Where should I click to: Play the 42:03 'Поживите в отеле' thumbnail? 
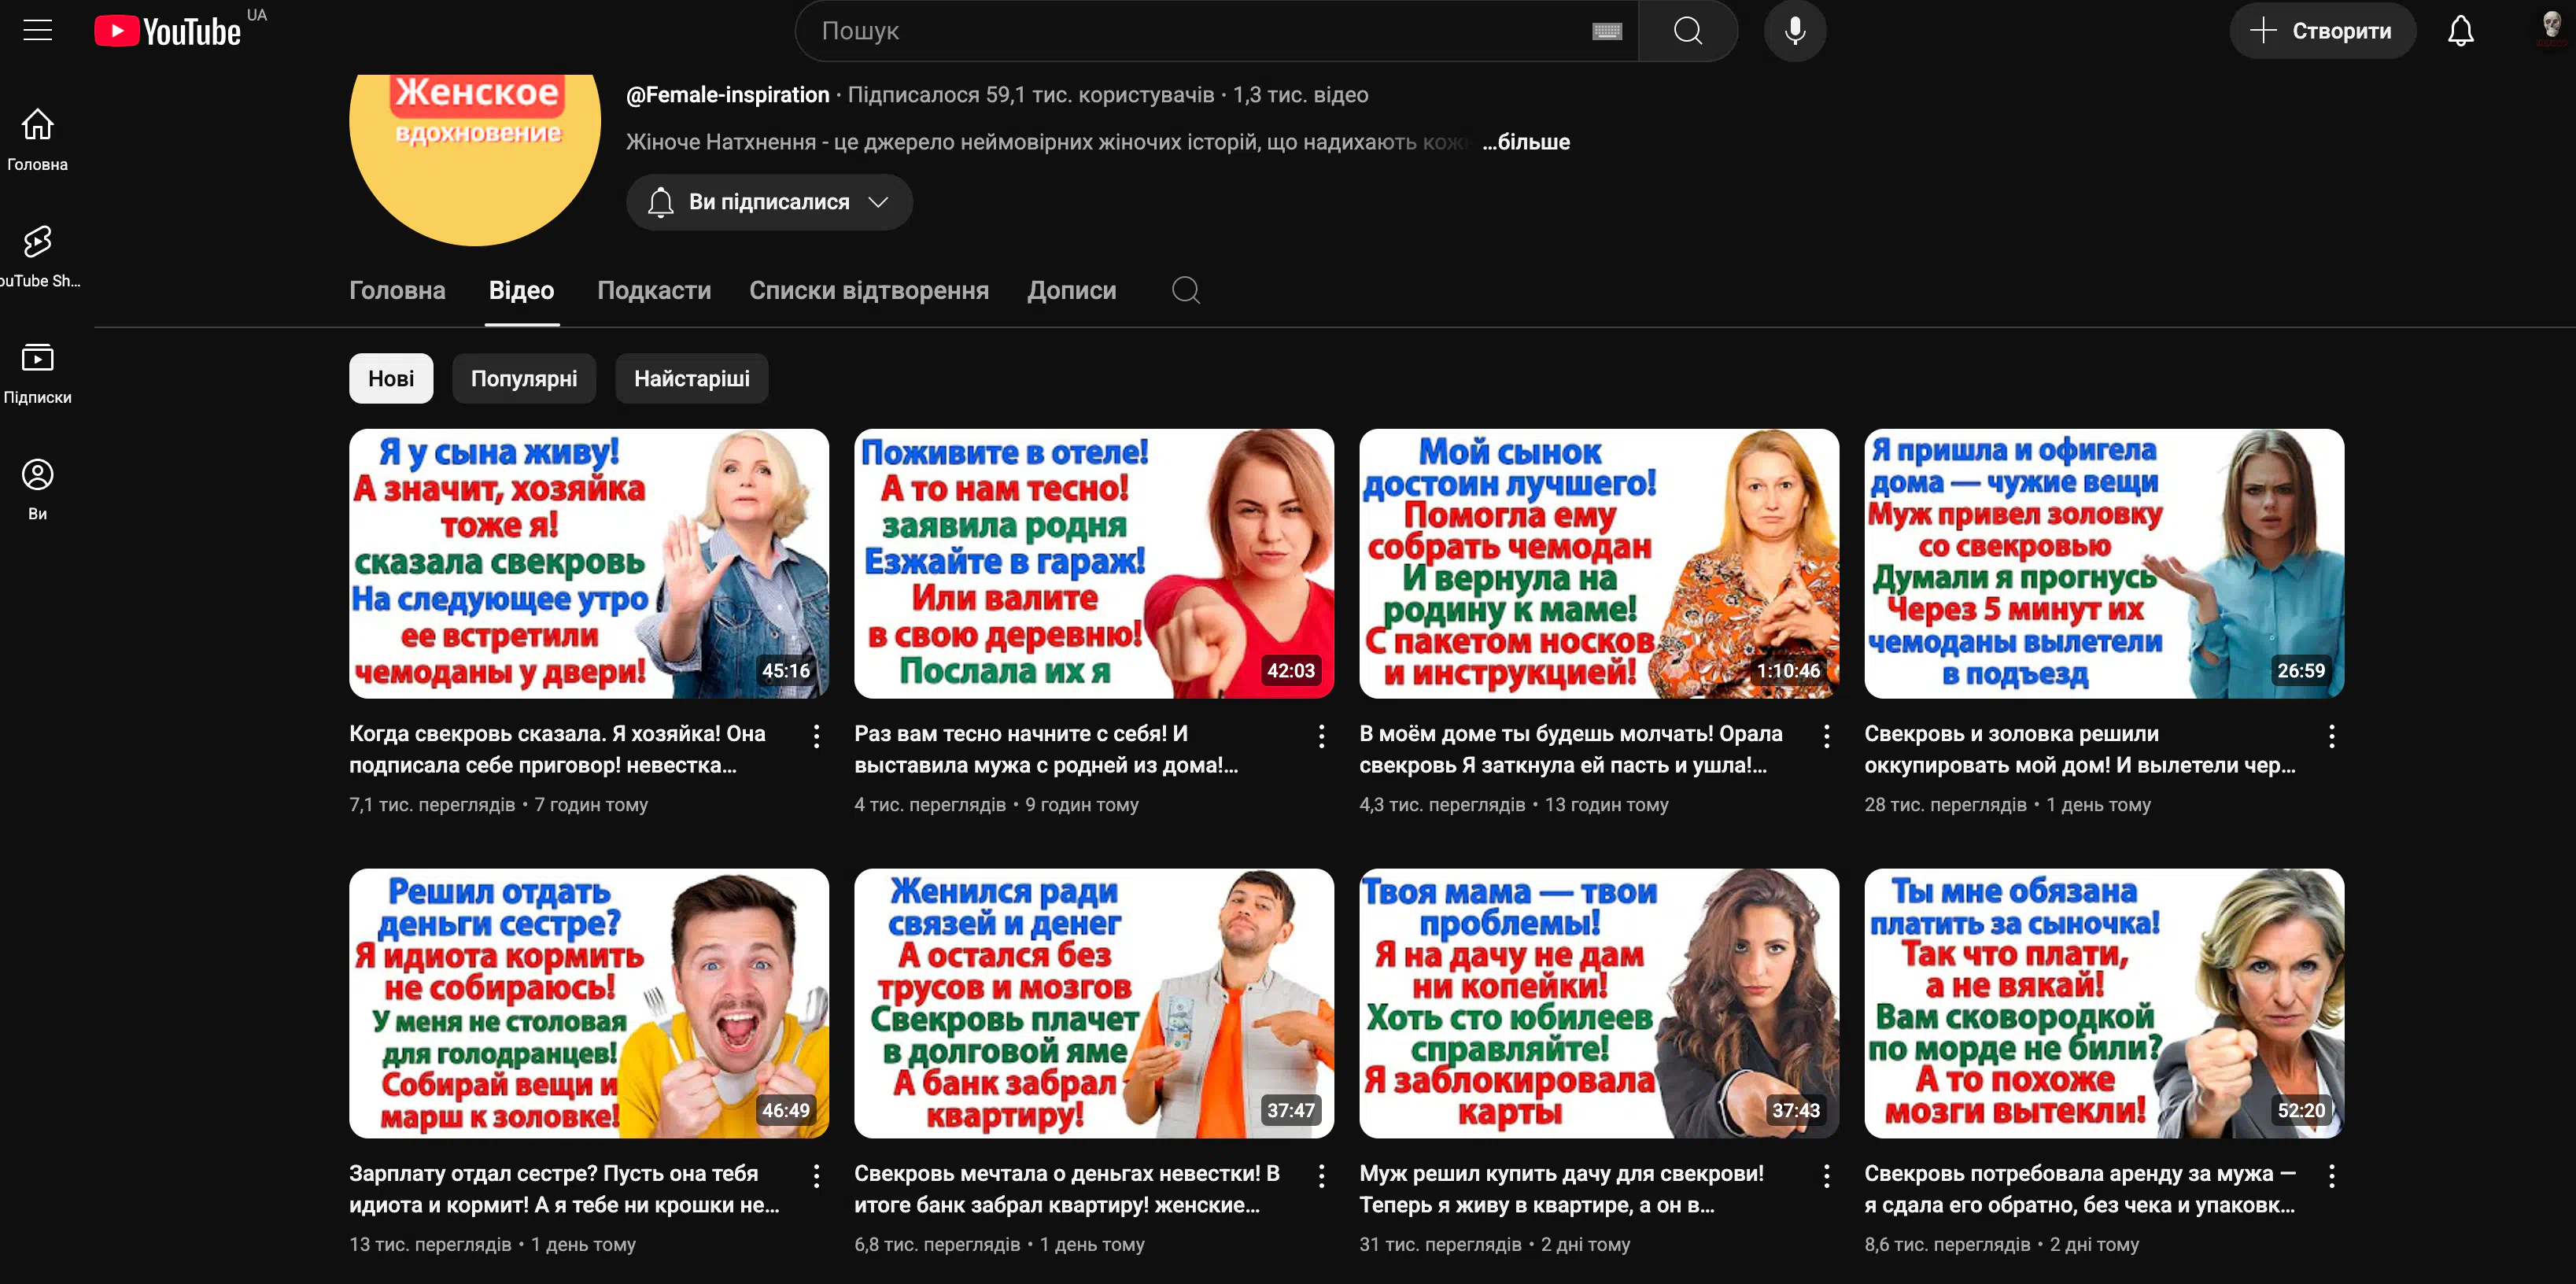click(1094, 564)
